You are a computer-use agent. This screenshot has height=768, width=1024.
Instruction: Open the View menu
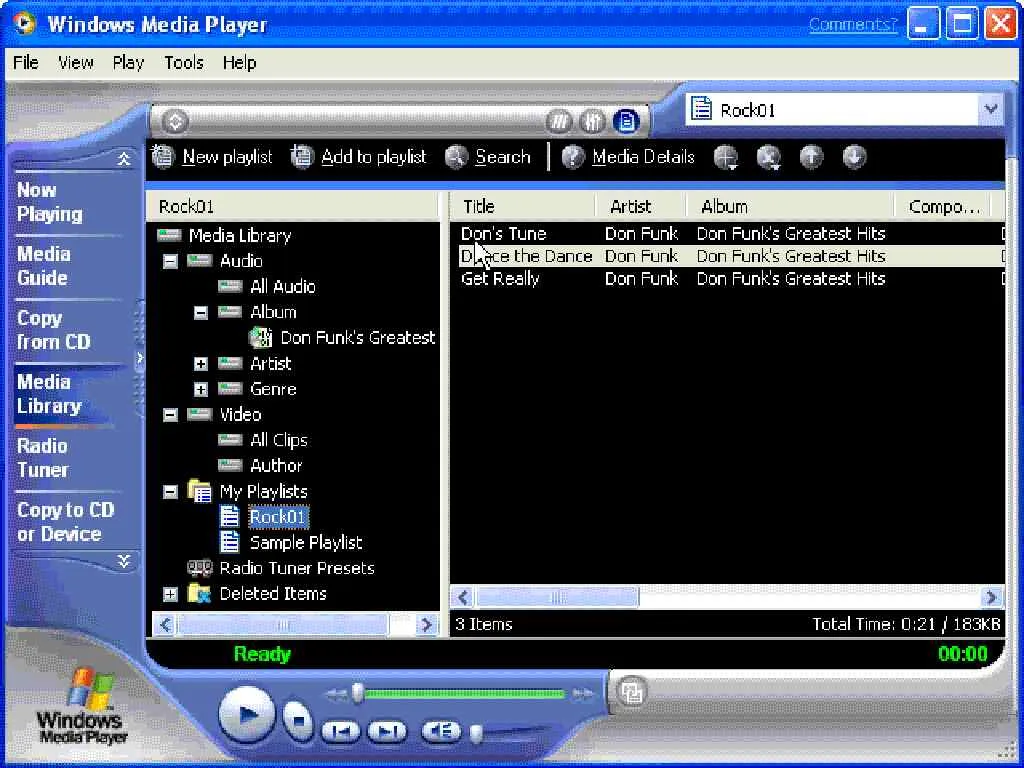(x=76, y=63)
